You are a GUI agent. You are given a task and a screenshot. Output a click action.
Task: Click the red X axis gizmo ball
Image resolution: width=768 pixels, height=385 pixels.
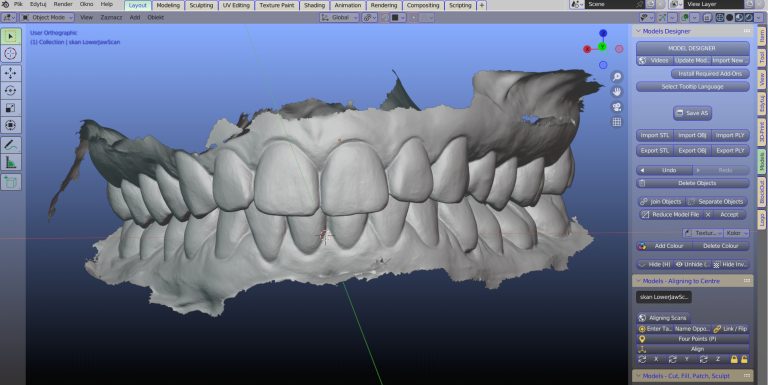(x=587, y=49)
